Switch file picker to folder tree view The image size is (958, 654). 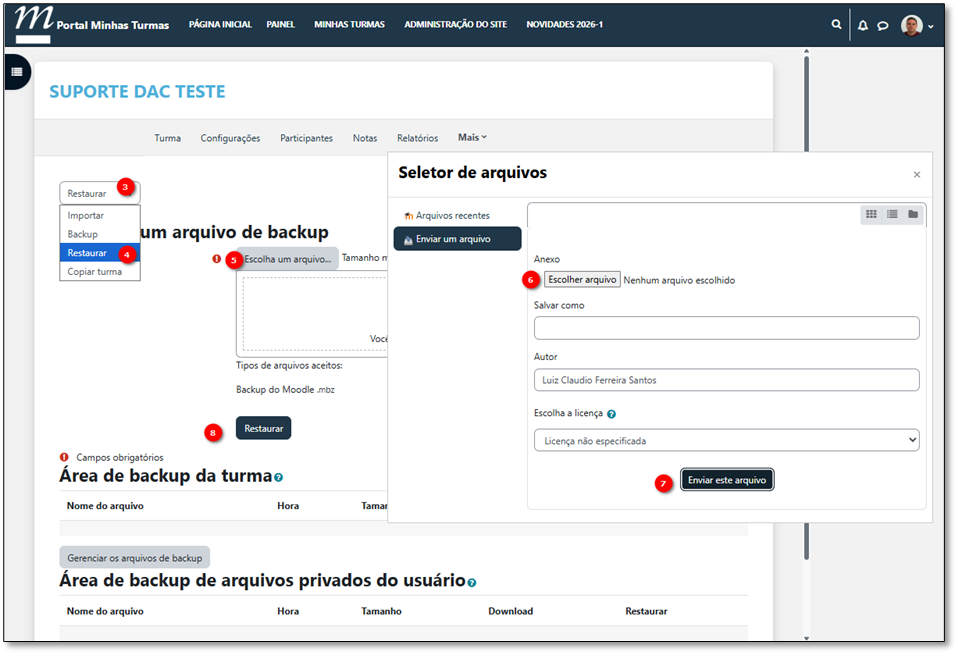point(913,214)
